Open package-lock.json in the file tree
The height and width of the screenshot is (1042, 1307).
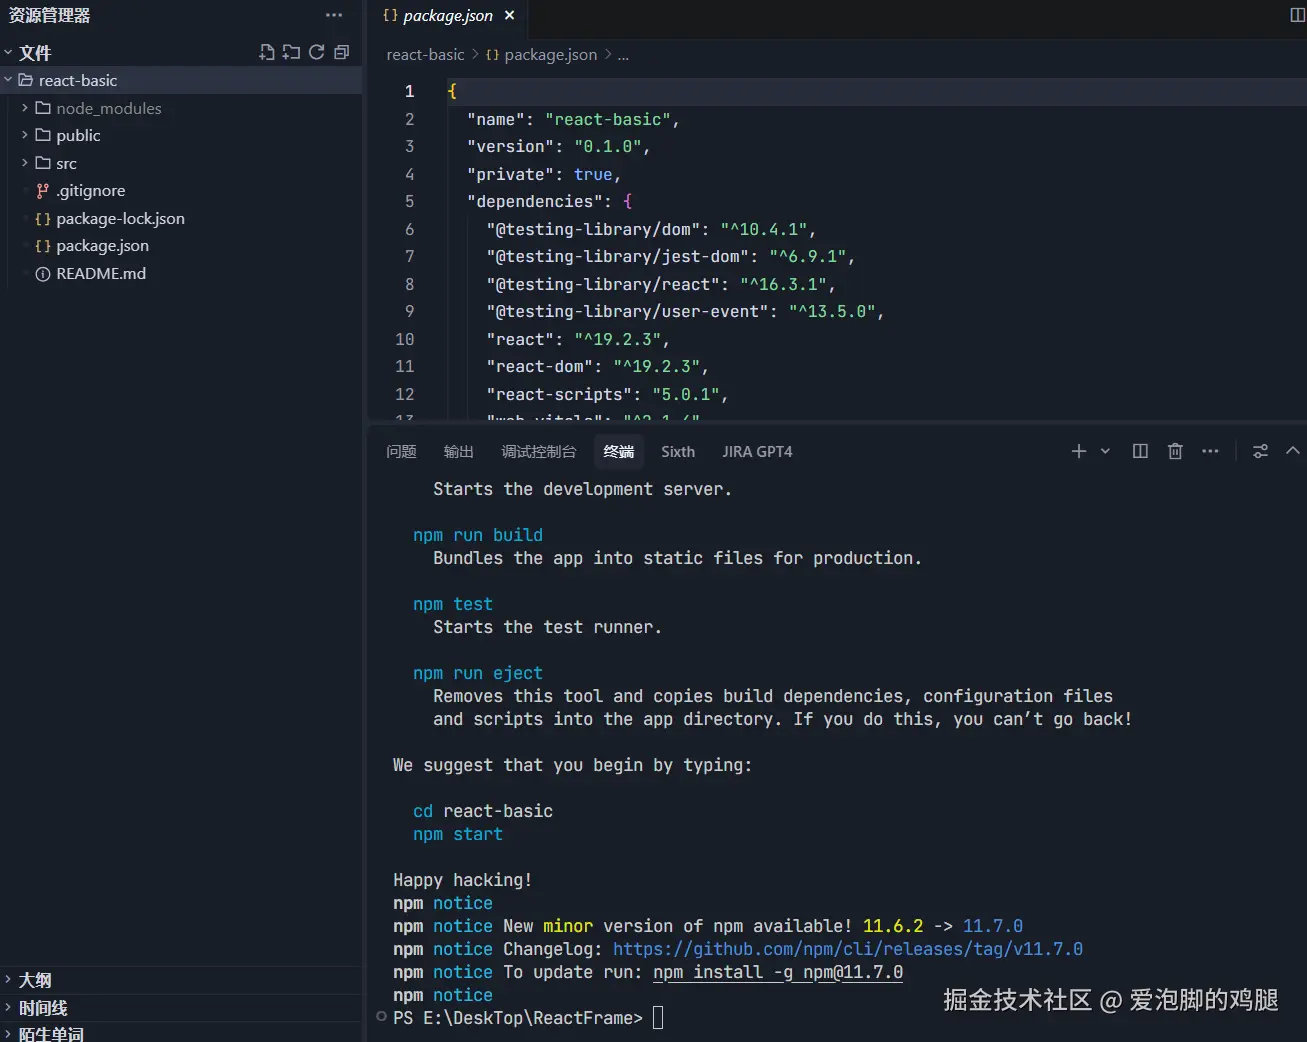pyautogui.click(x=120, y=218)
